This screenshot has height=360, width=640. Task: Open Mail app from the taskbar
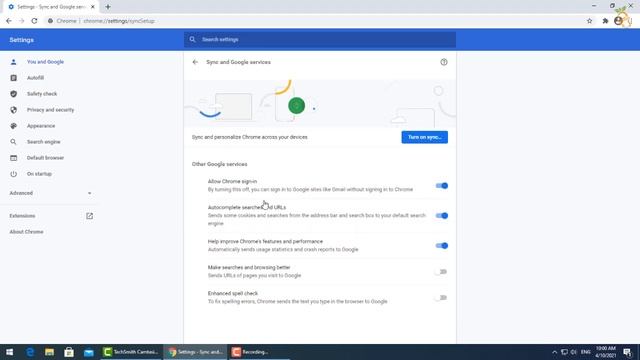pyautogui.click(x=89, y=352)
